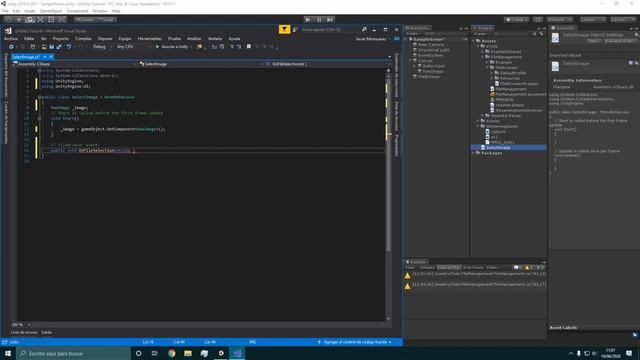This screenshot has height=360, width=640.
Task: Open the Assembly-CSharp project dropdown
Action: [x=75, y=64]
